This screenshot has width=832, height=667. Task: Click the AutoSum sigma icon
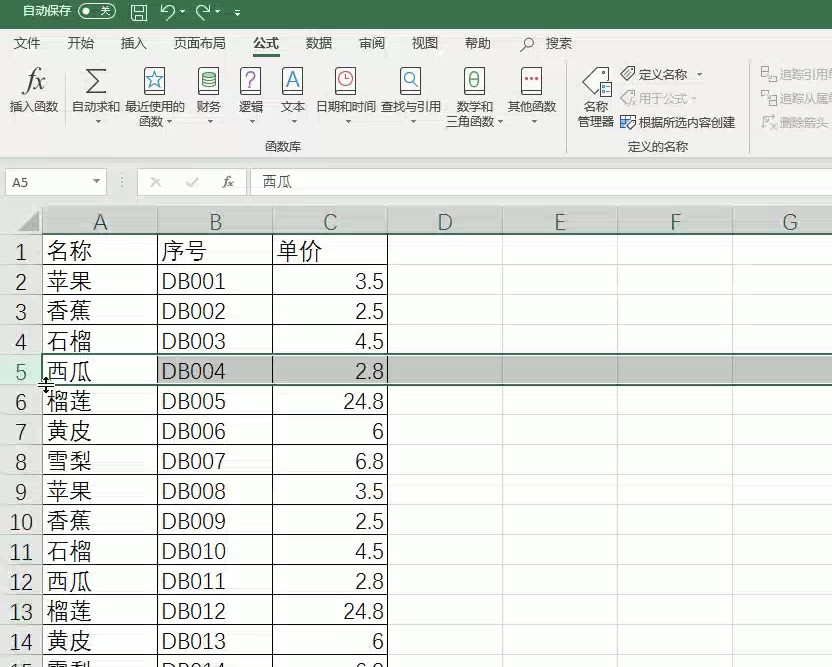point(96,82)
